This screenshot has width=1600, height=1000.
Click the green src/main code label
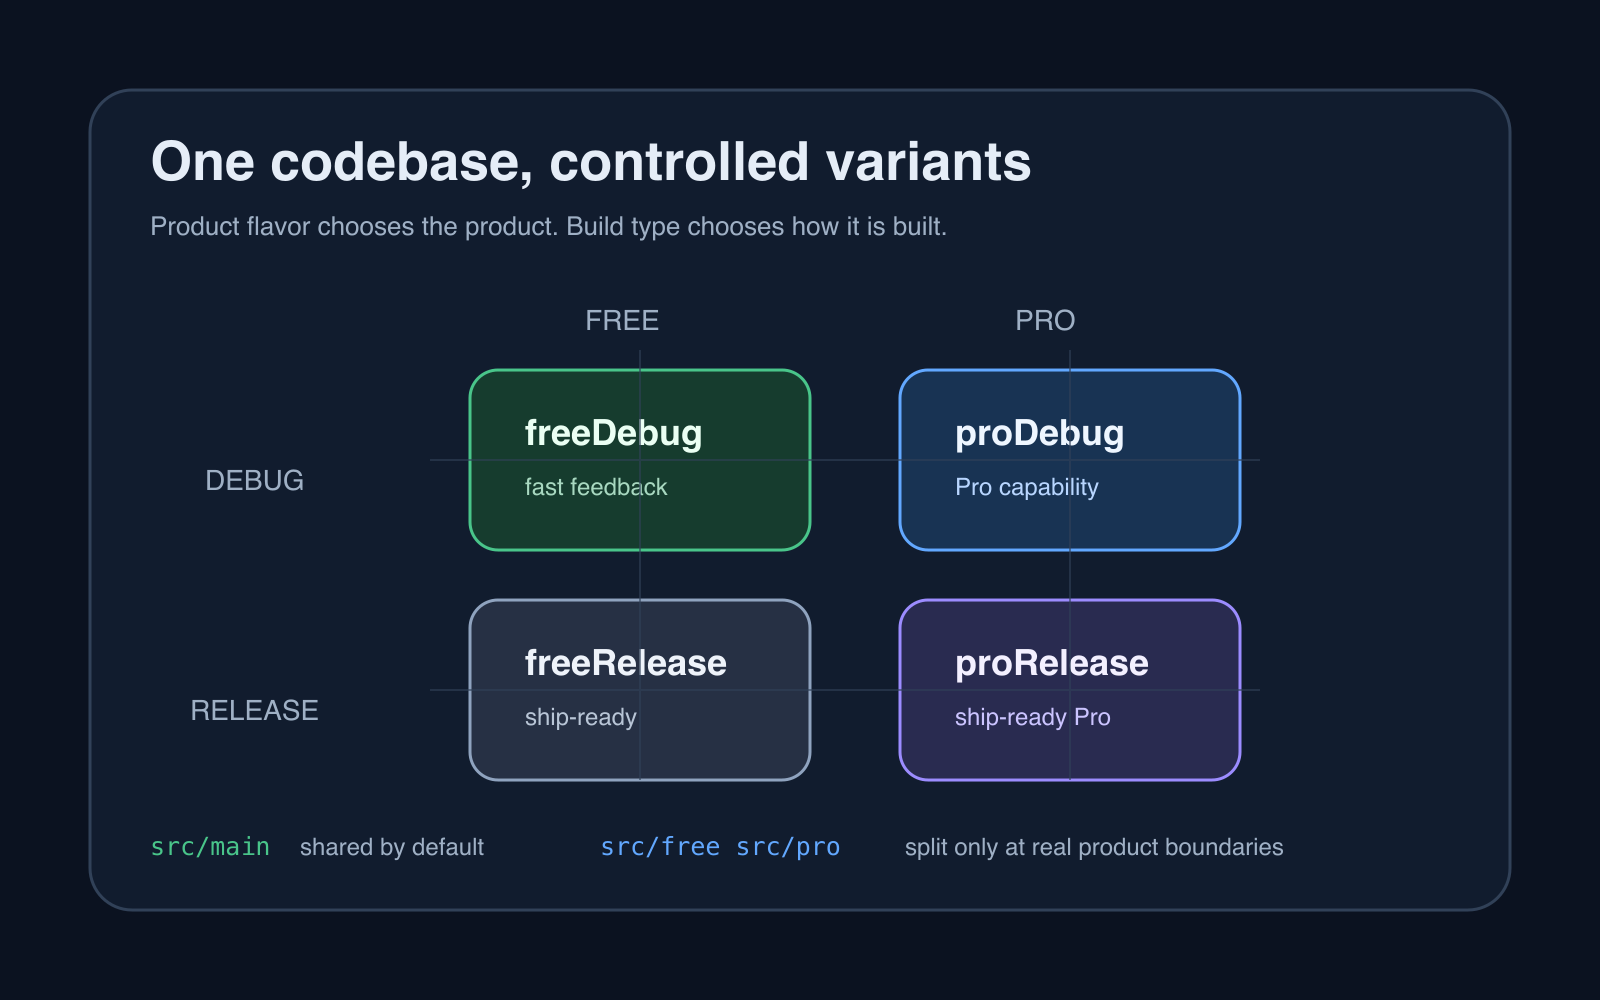click(210, 847)
